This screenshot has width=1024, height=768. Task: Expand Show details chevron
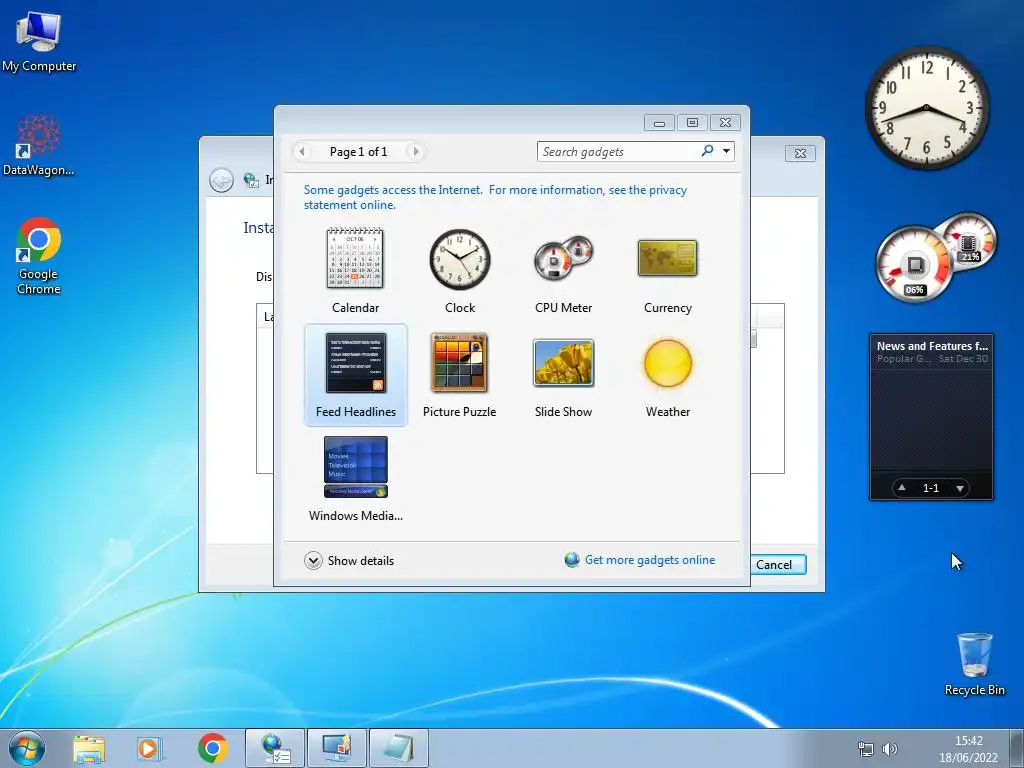(x=313, y=560)
